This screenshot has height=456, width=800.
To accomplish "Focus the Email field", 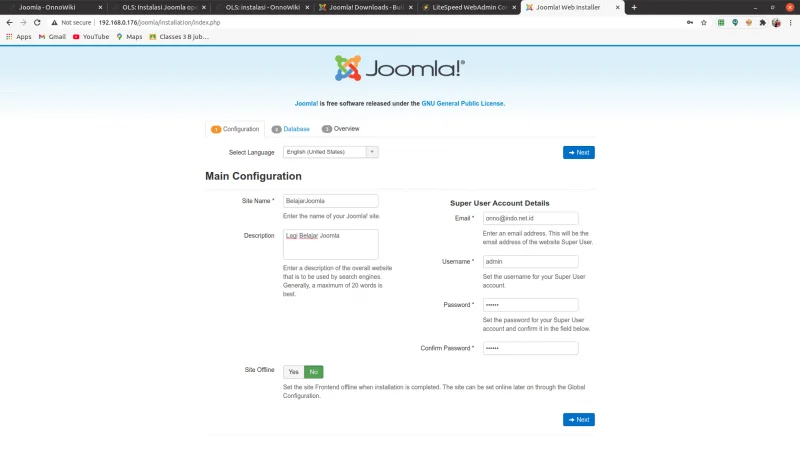I will pyautogui.click(x=531, y=218).
